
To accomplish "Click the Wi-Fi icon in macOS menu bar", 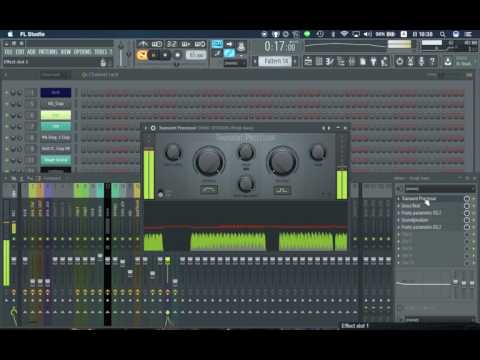I will [x=344, y=34].
